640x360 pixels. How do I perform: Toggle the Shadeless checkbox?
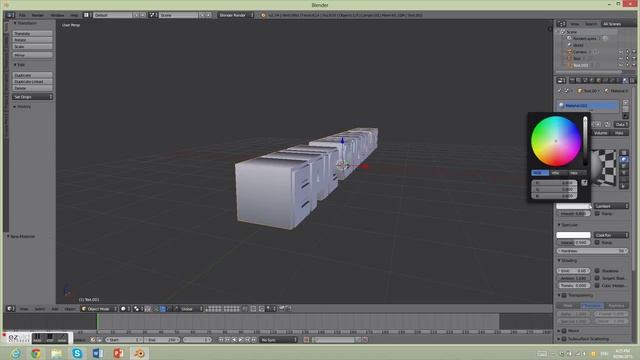point(597,271)
